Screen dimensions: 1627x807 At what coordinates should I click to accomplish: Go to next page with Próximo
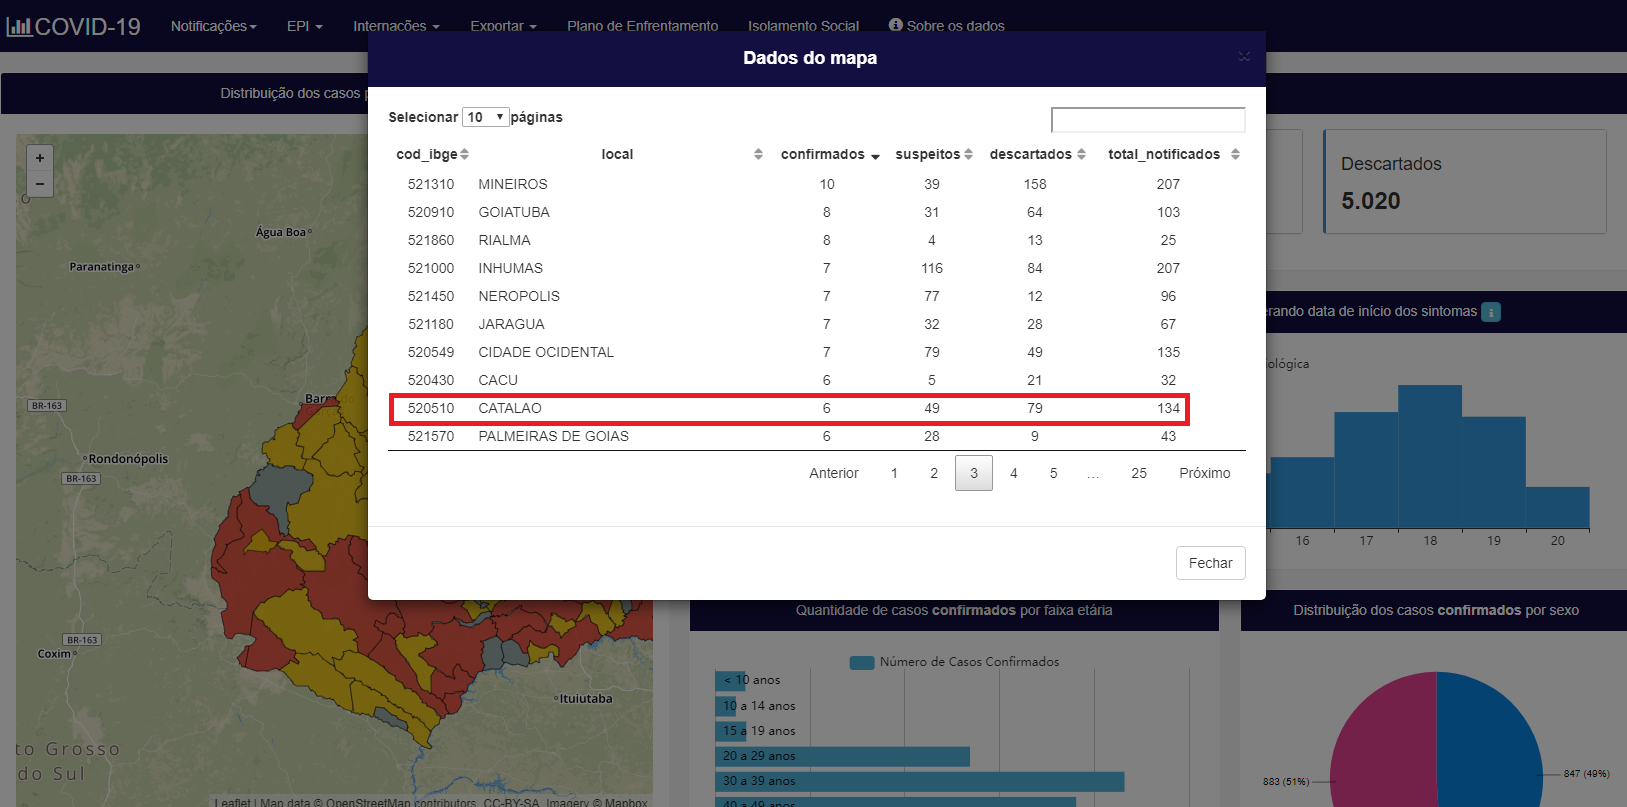point(1204,473)
